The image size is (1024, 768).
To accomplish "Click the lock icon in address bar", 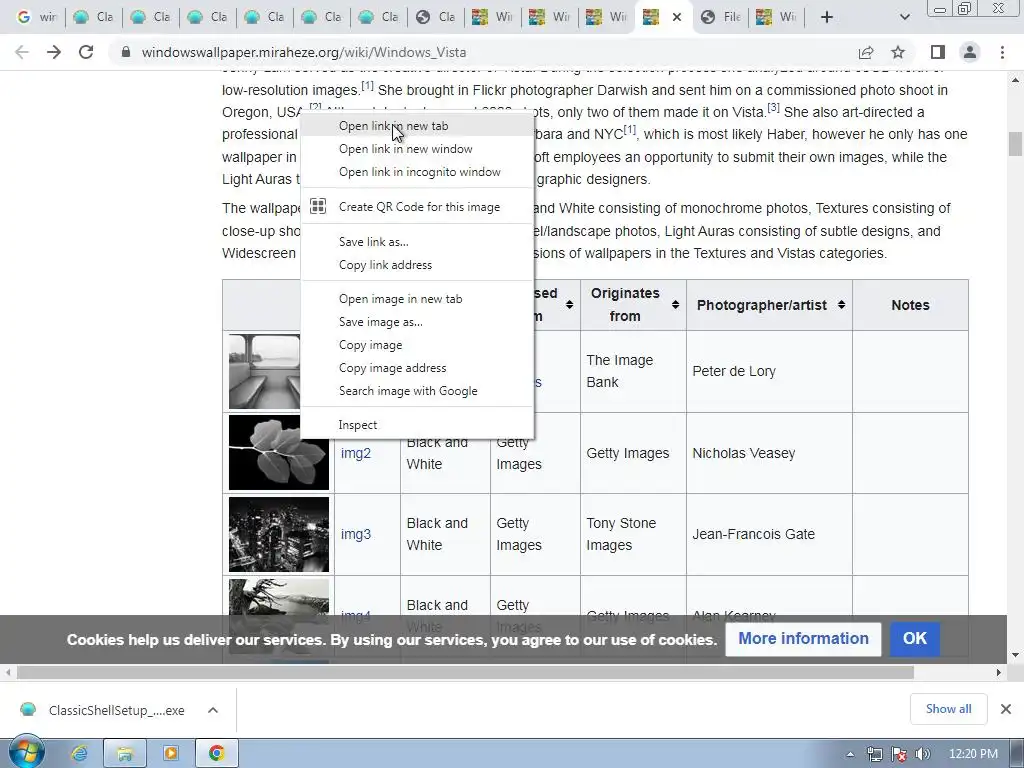I will (x=126, y=52).
